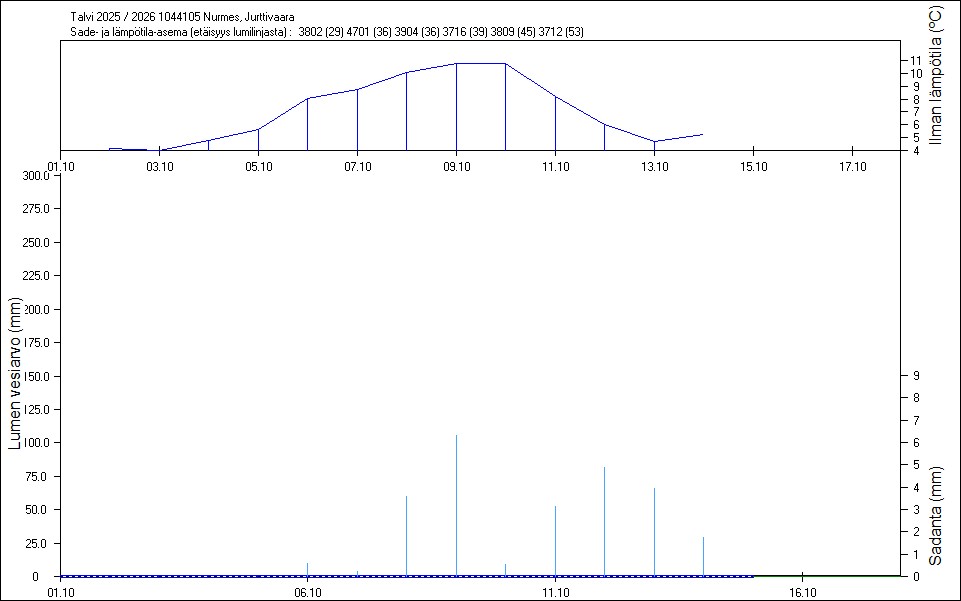Click the 300.0 value on snow axis
This screenshot has height=601, width=961.
tap(36, 176)
